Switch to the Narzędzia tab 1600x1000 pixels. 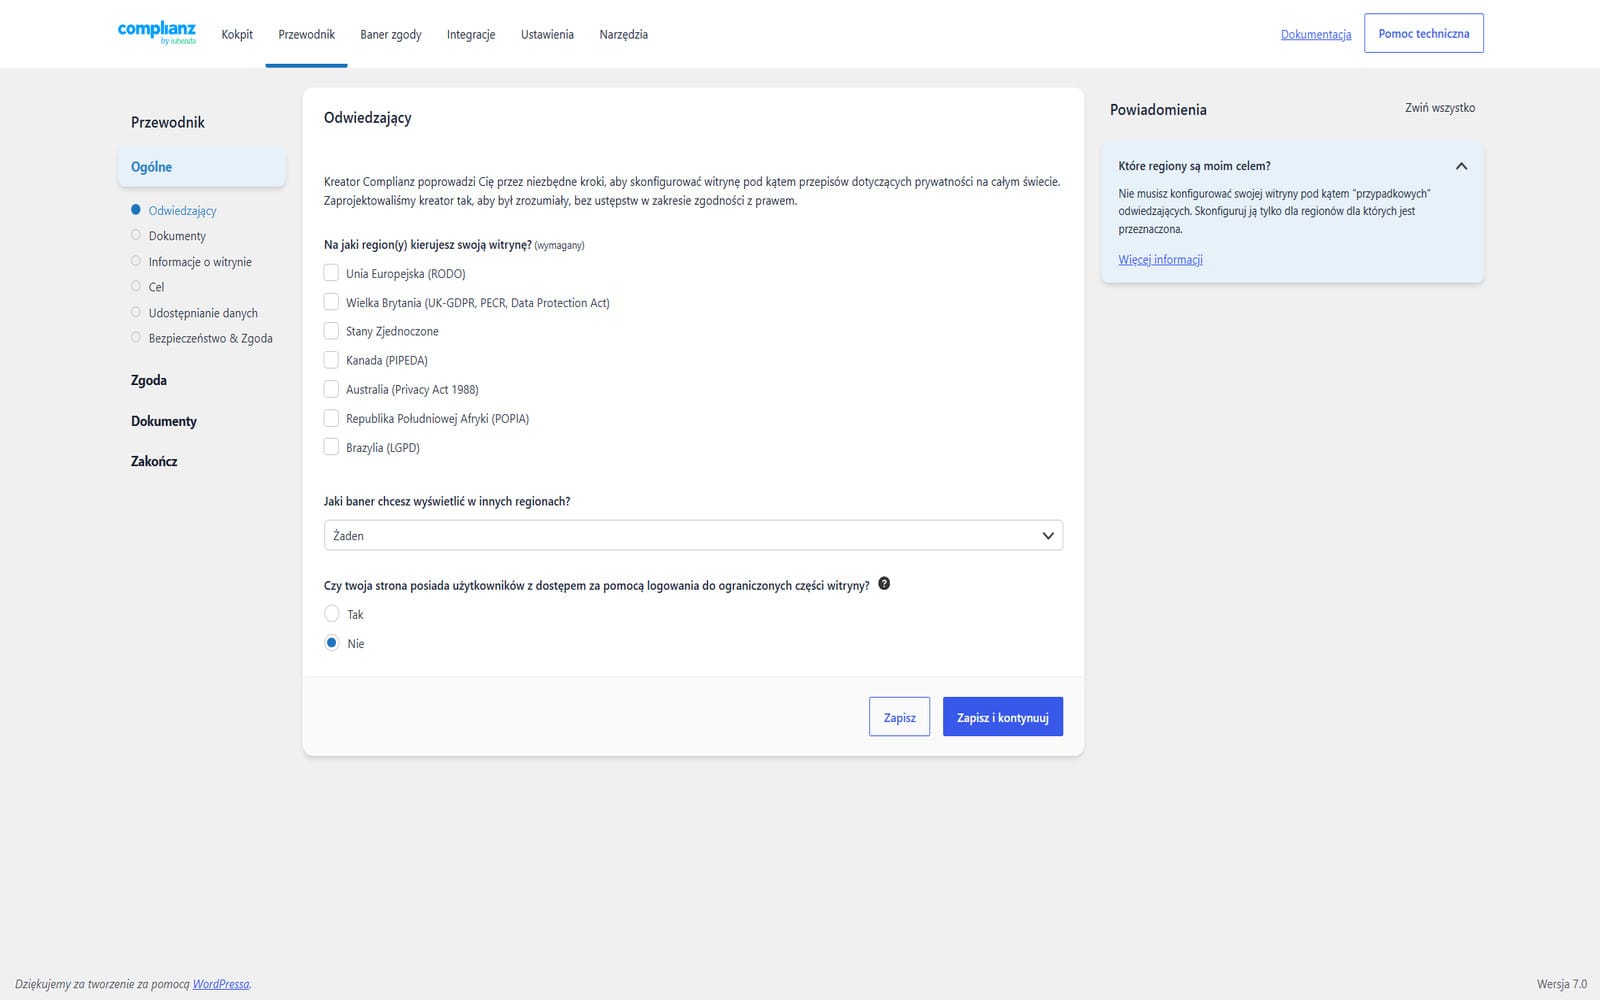point(624,34)
